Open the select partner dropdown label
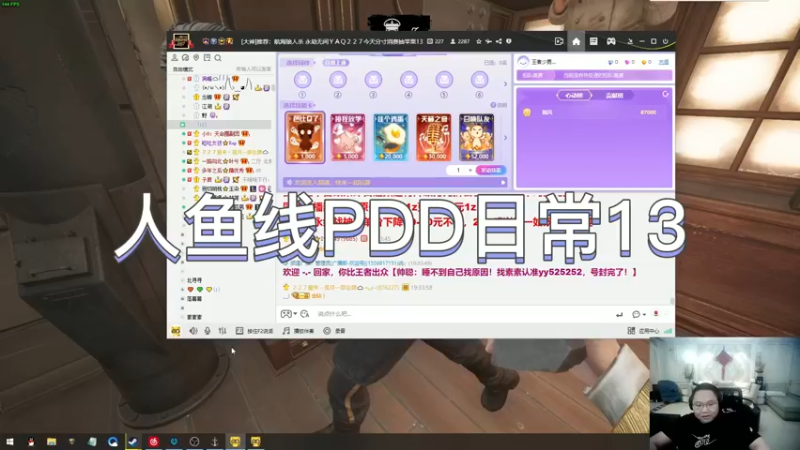This screenshot has width=800, height=450. (x=299, y=63)
